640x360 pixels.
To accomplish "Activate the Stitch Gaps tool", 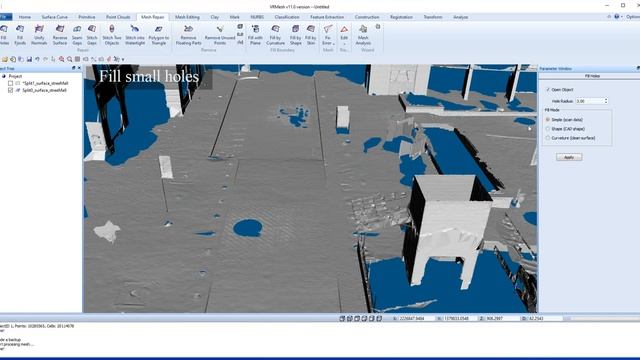I will click(92, 35).
